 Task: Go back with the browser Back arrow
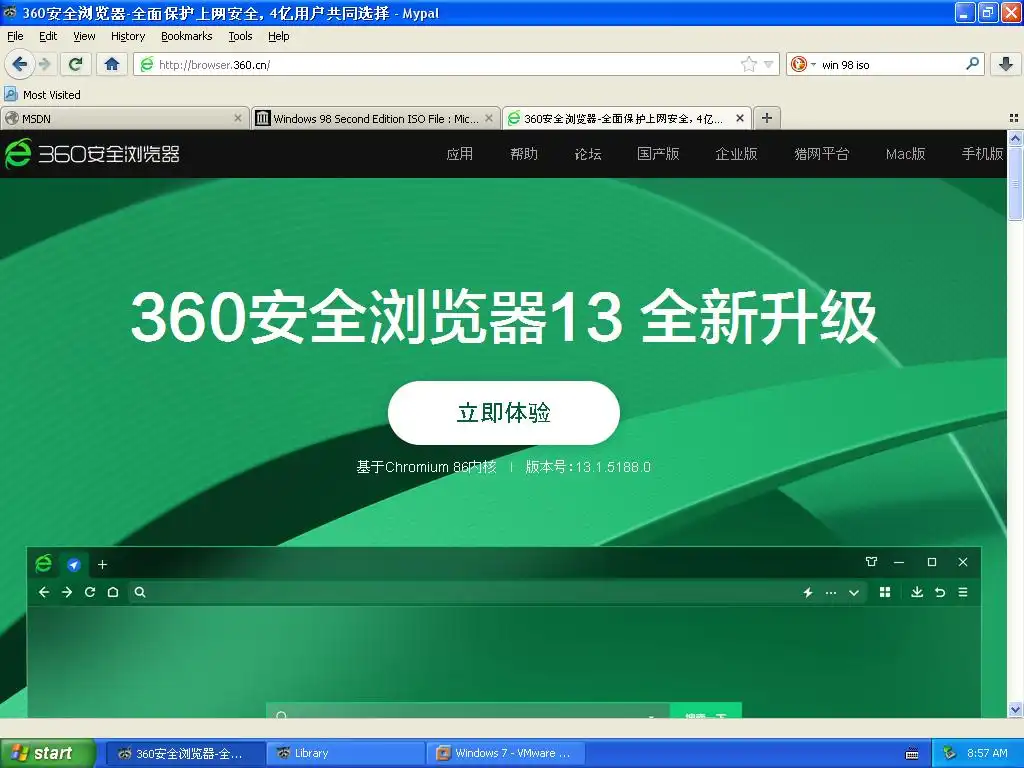pos(19,64)
